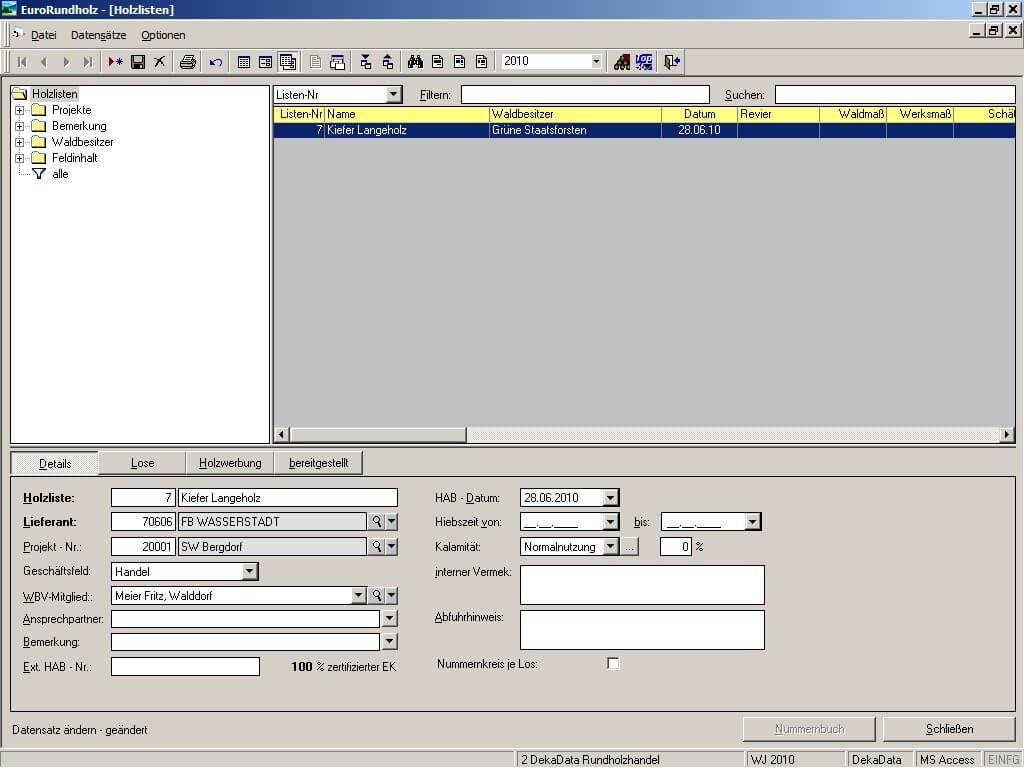This screenshot has width=1024, height=768.
Task: Click the delete record X icon
Action: click(x=159, y=62)
